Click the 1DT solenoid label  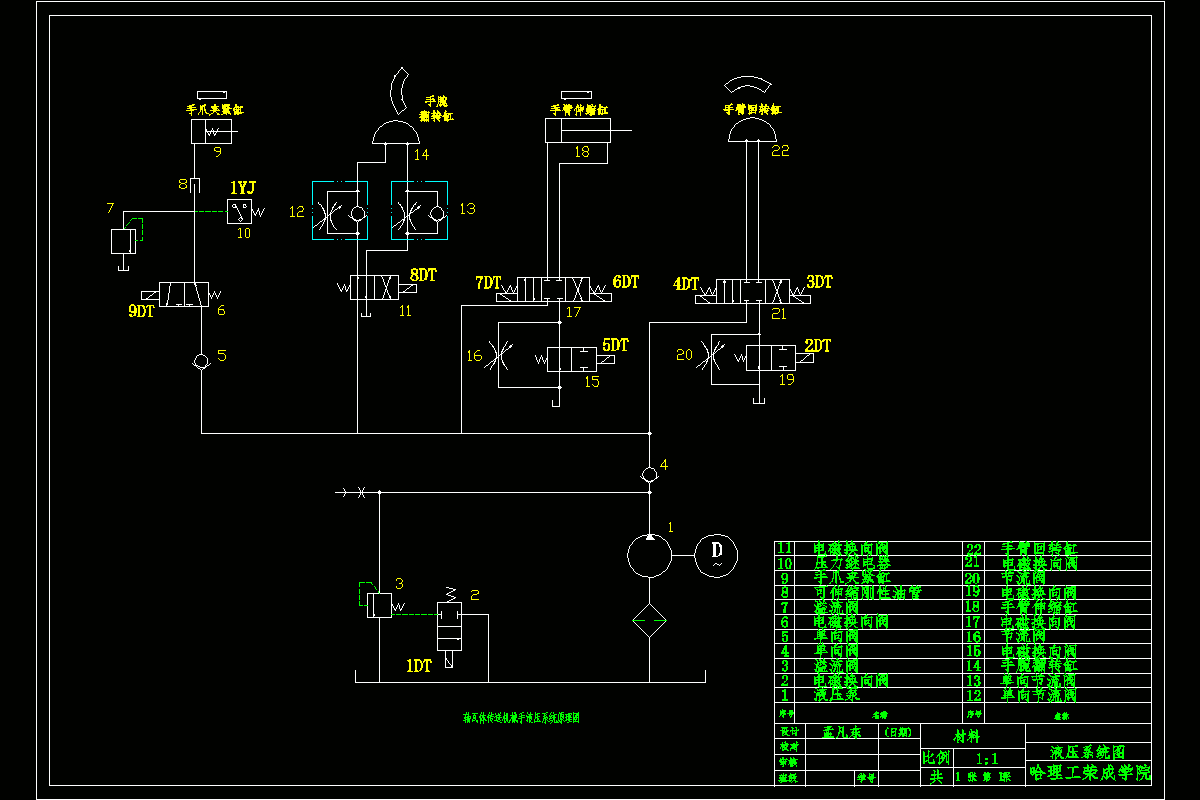419,665
